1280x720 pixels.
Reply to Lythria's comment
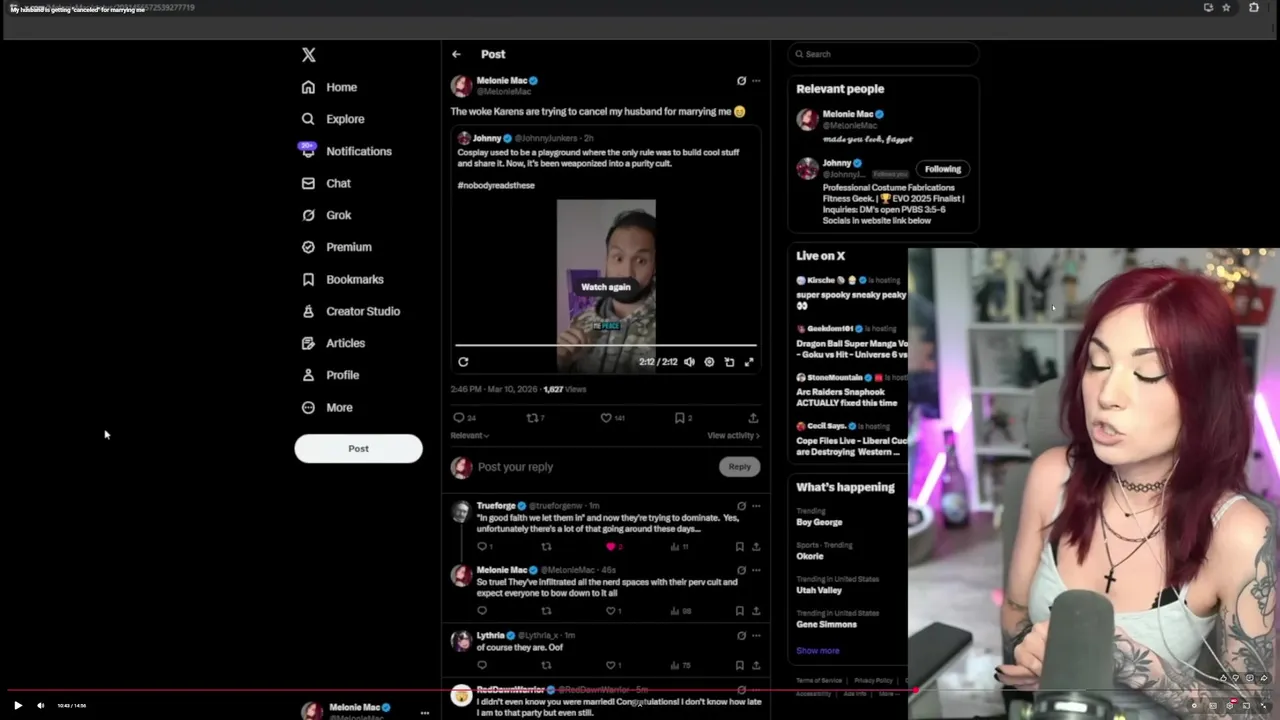pyautogui.click(x=482, y=665)
